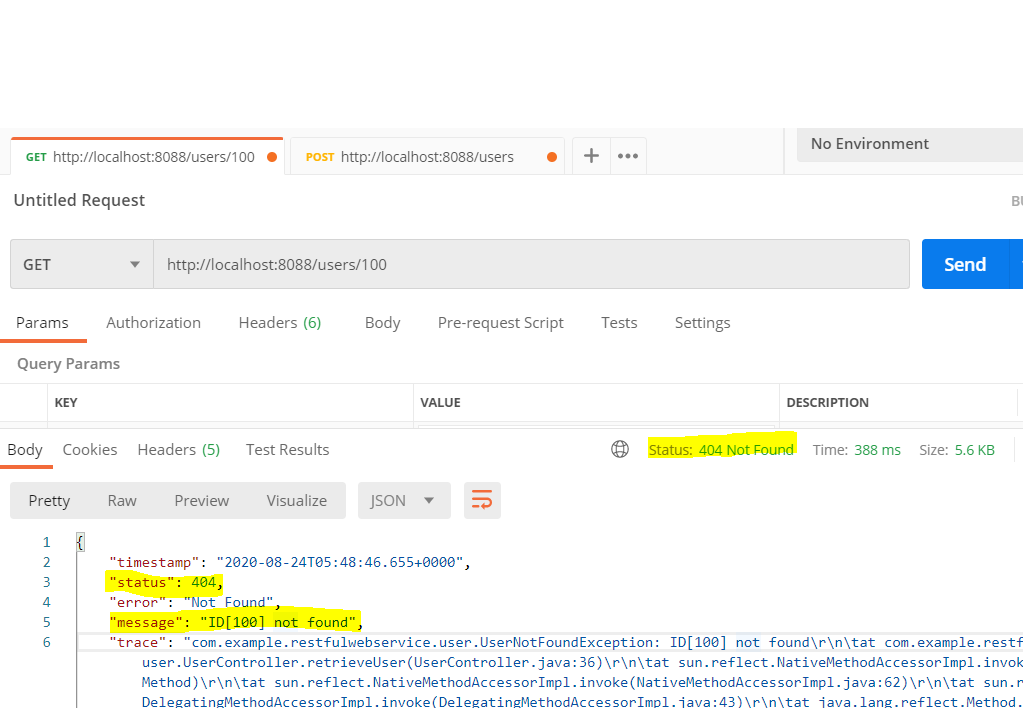Open the Test Results tab
Viewport: 1023px width, 708px height.
tap(288, 450)
